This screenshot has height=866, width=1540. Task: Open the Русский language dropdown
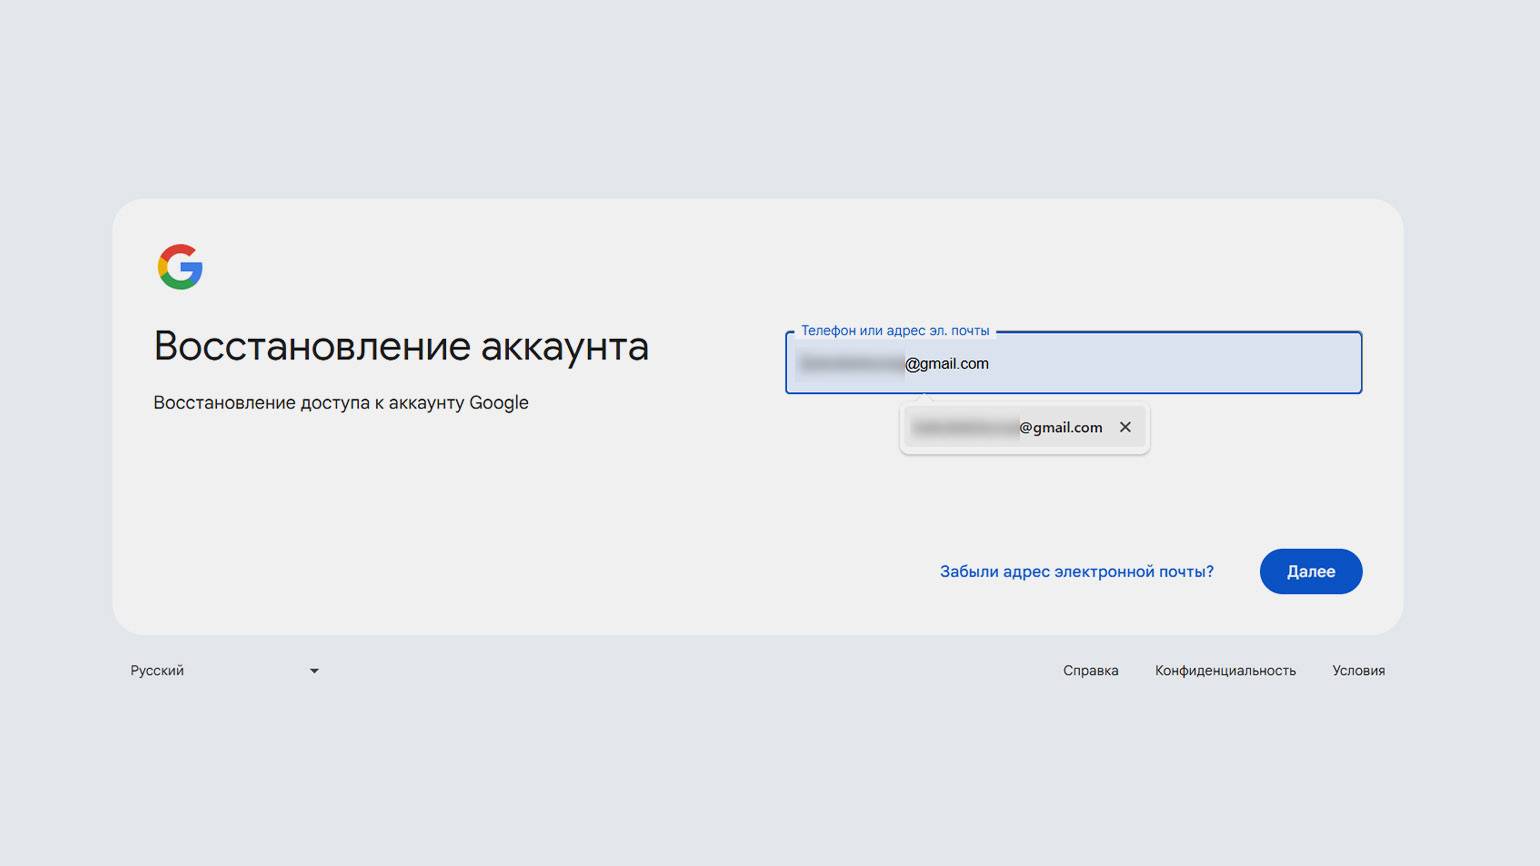click(224, 671)
